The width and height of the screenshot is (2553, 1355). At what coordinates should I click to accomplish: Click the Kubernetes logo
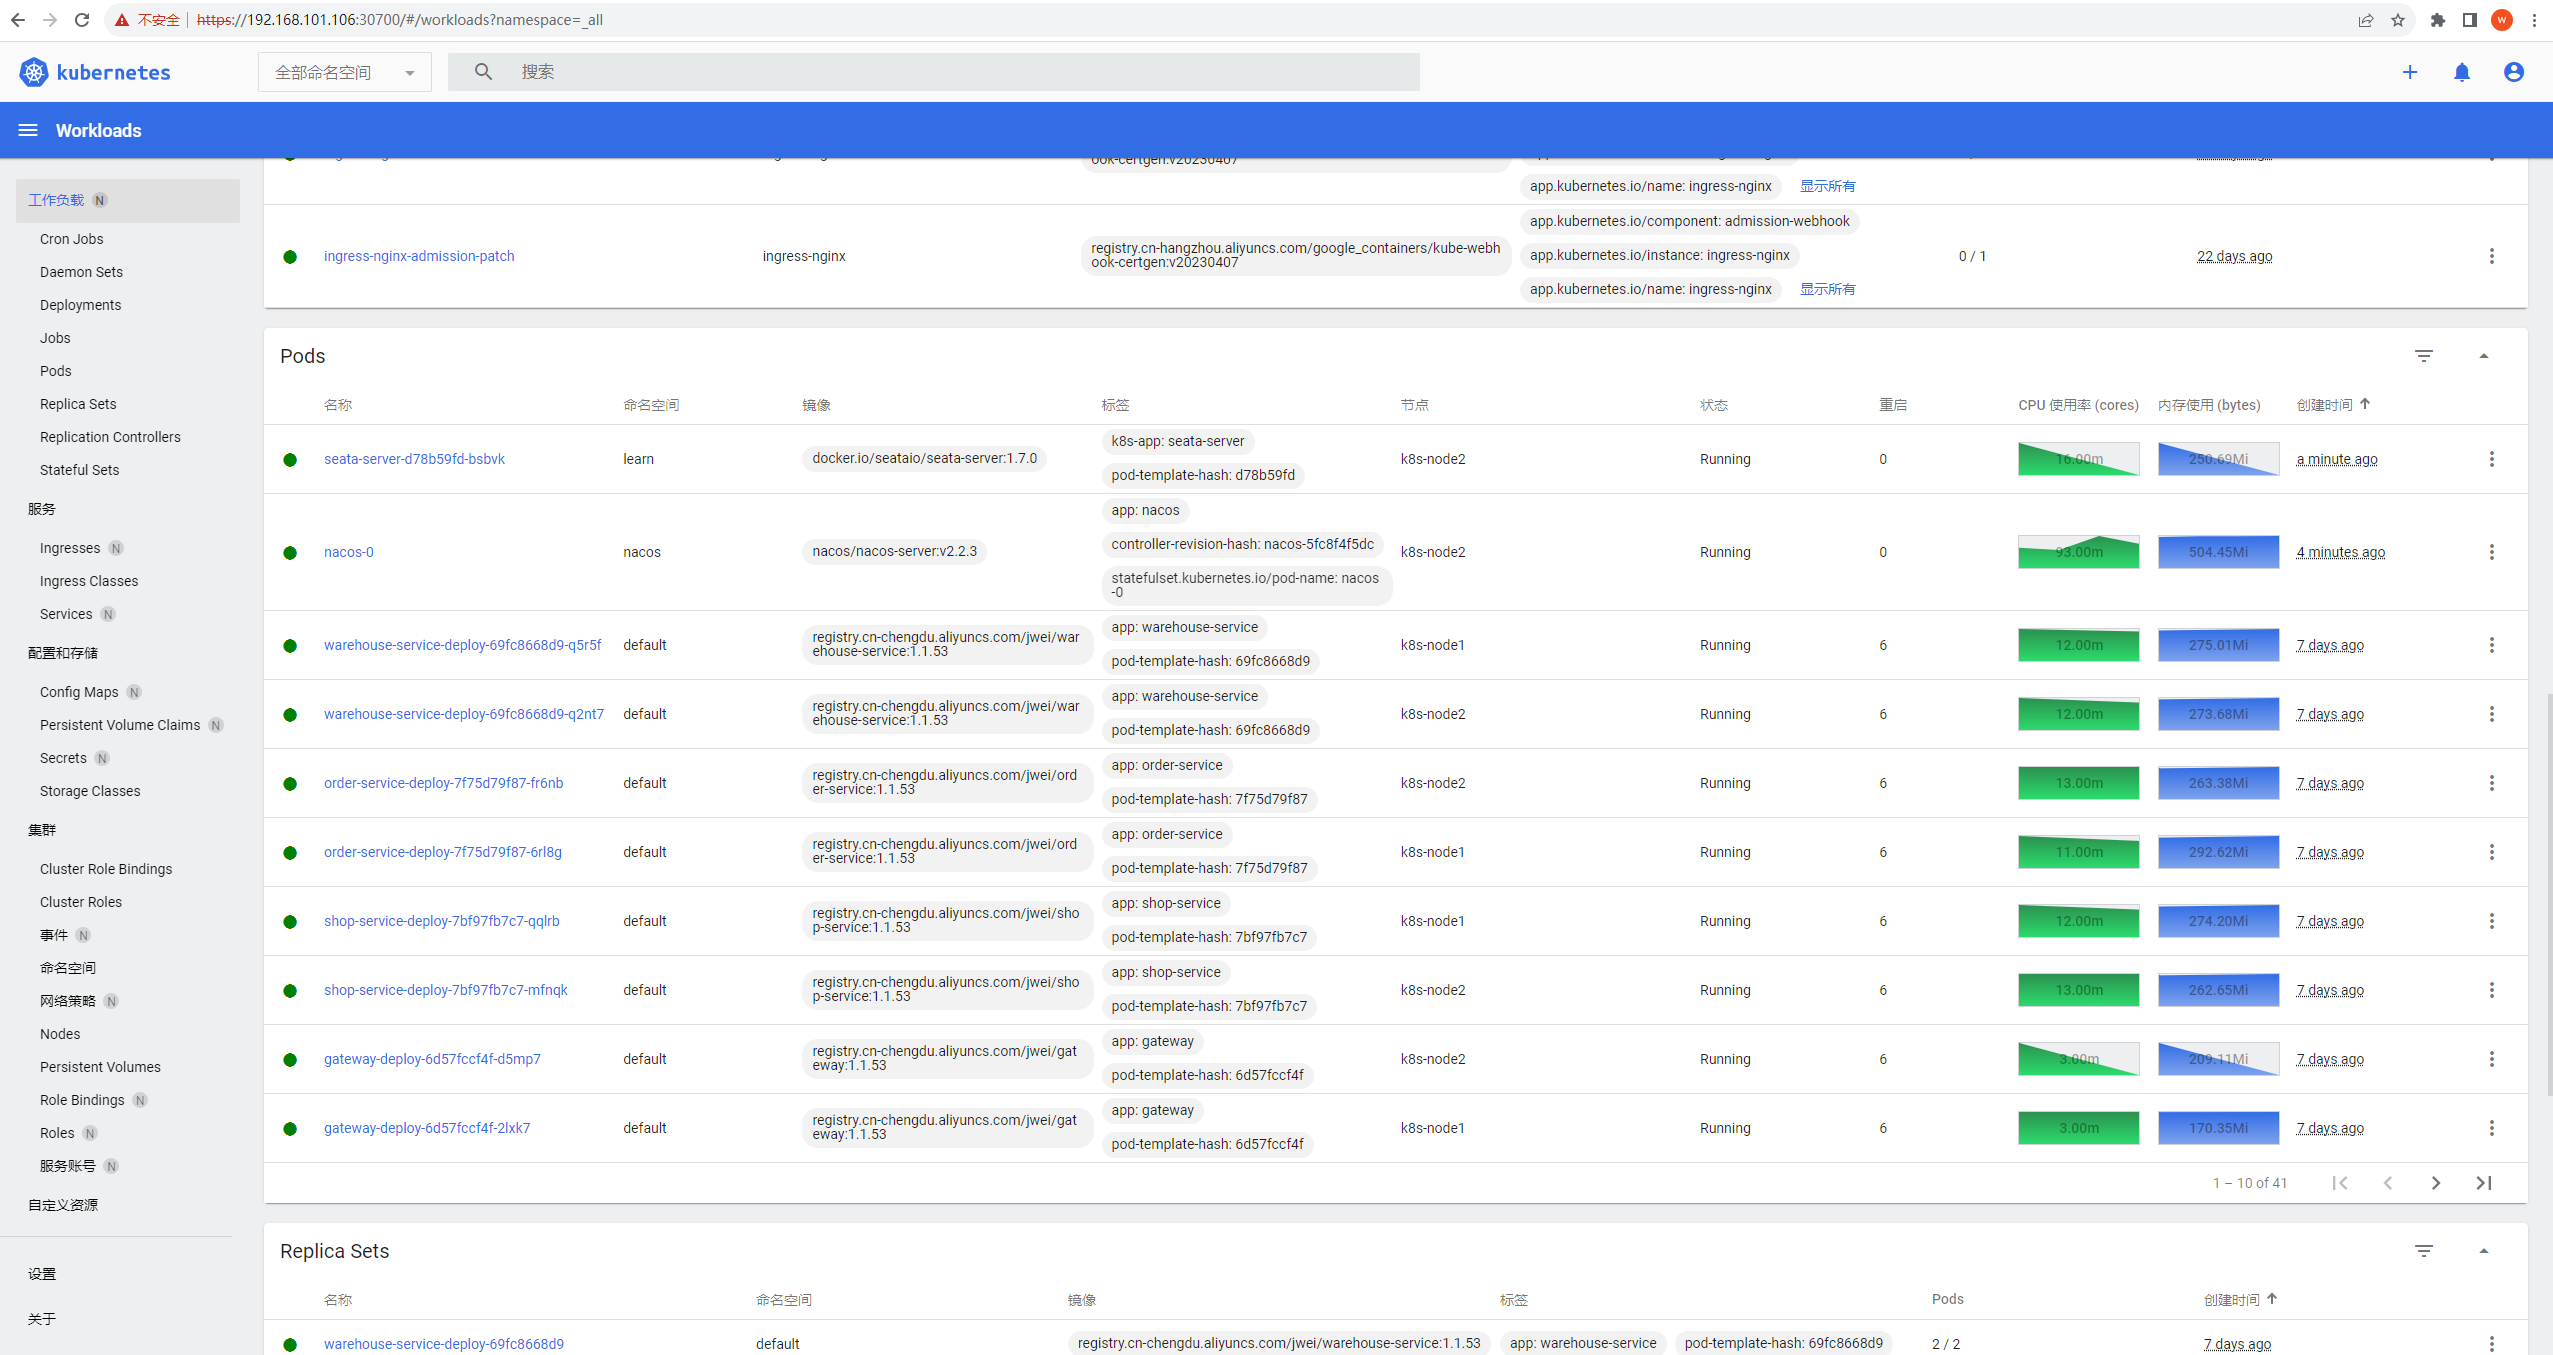[x=95, y=72]
